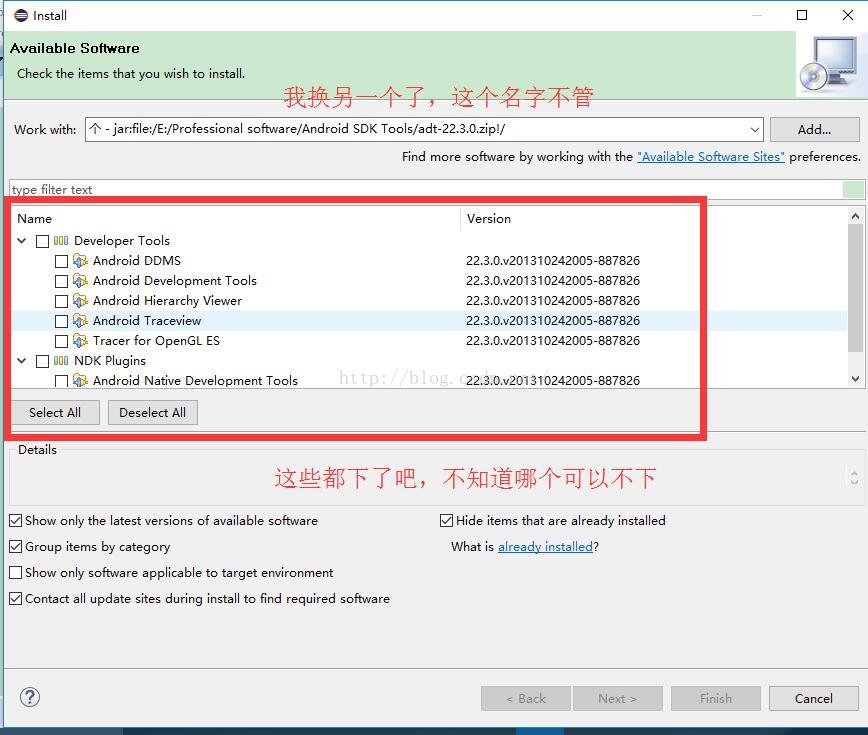The image size is (868, 735).
Task: Check the Android Development Tools checkbox
Action: (x=61, y=281)
